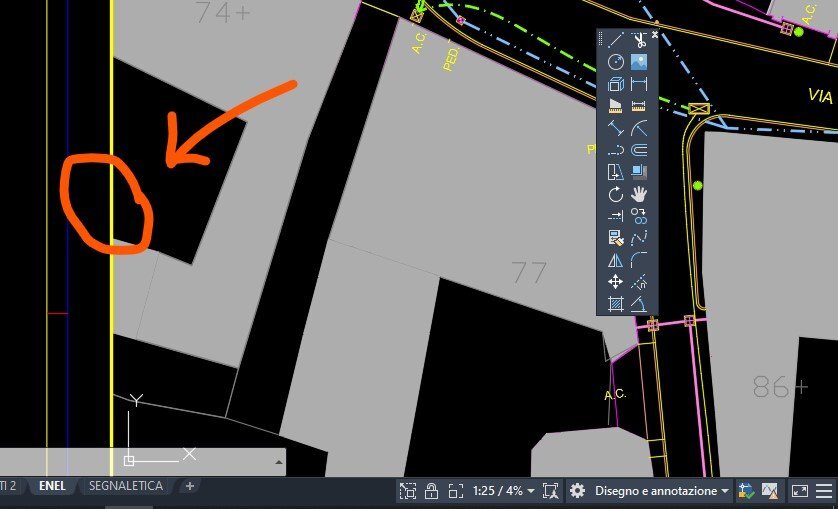
Task: Select the Mirror tool
Action: [x=616, y=260]
